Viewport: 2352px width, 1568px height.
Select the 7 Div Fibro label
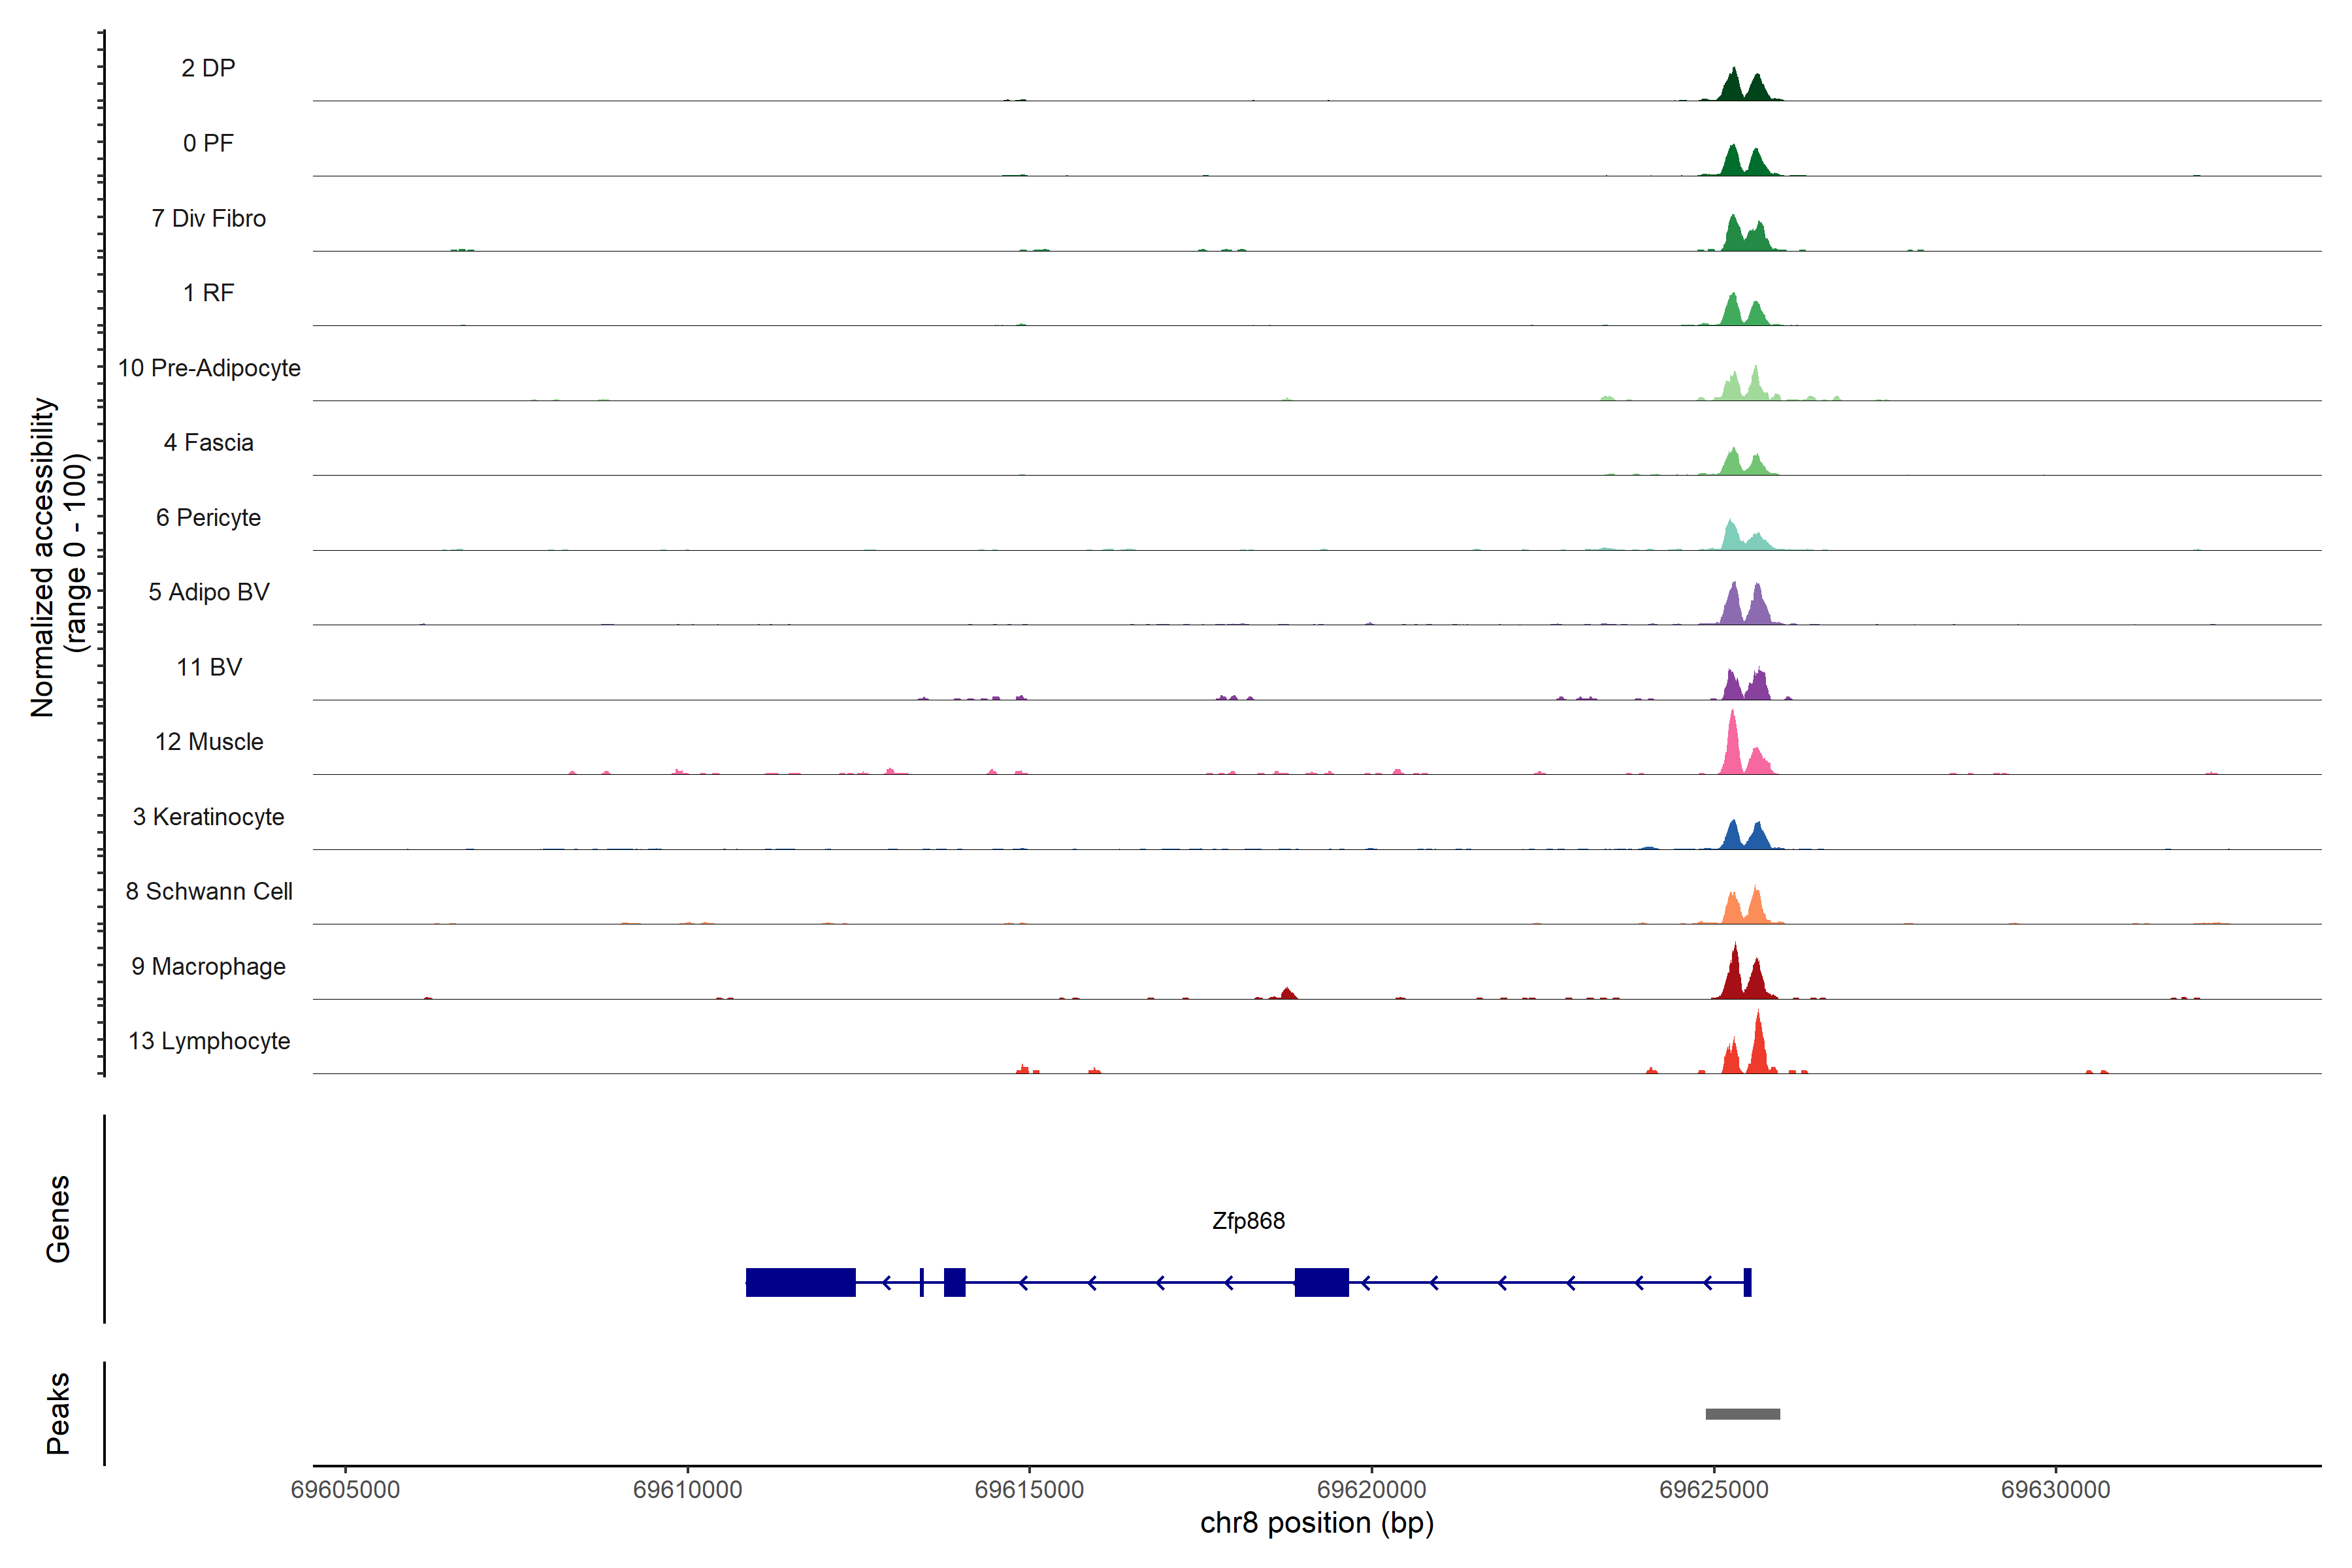pos(208,218)
